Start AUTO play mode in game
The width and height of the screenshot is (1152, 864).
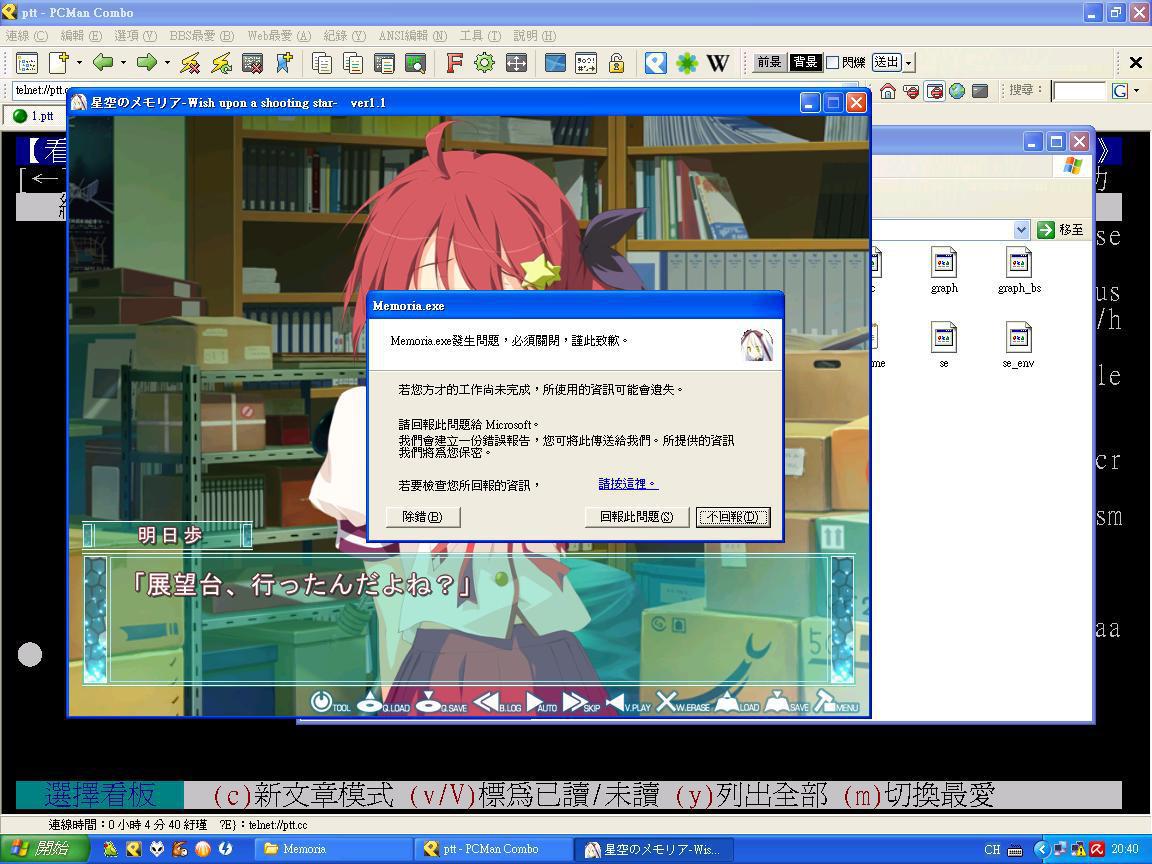(x=541, y=703)
